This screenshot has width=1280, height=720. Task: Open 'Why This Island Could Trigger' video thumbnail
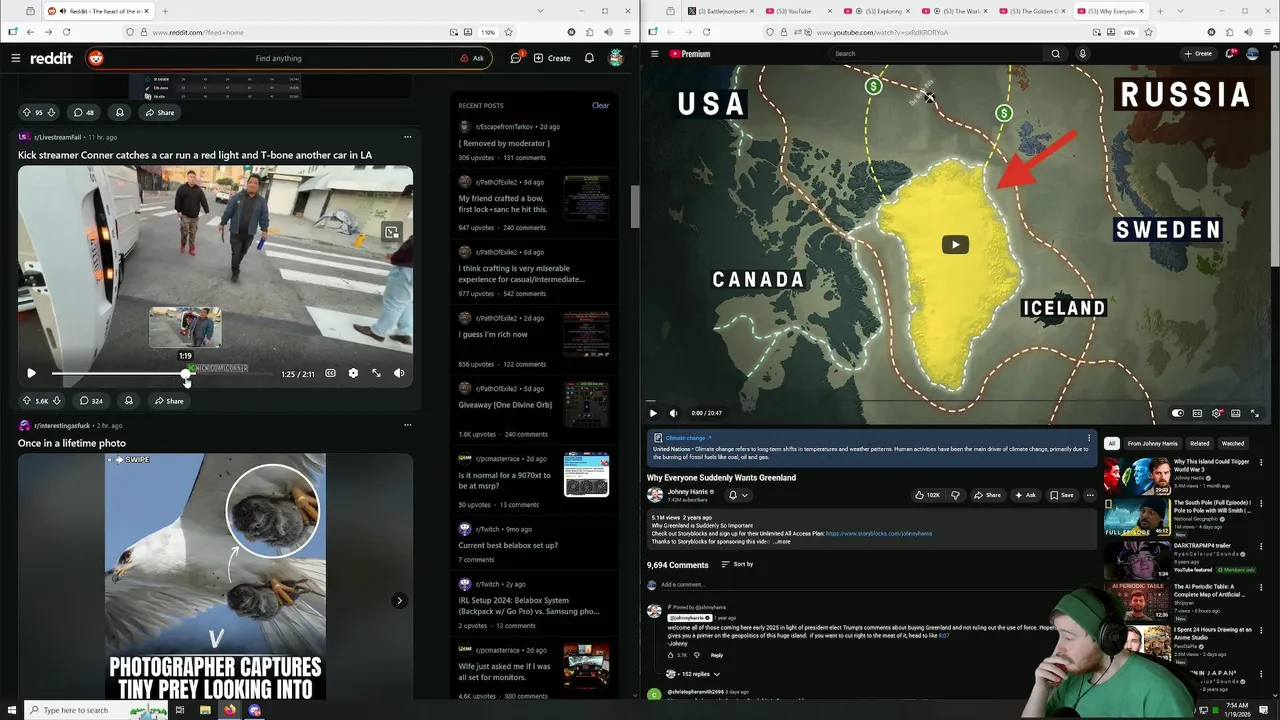pyautogui.click(x=1137, y=476)
